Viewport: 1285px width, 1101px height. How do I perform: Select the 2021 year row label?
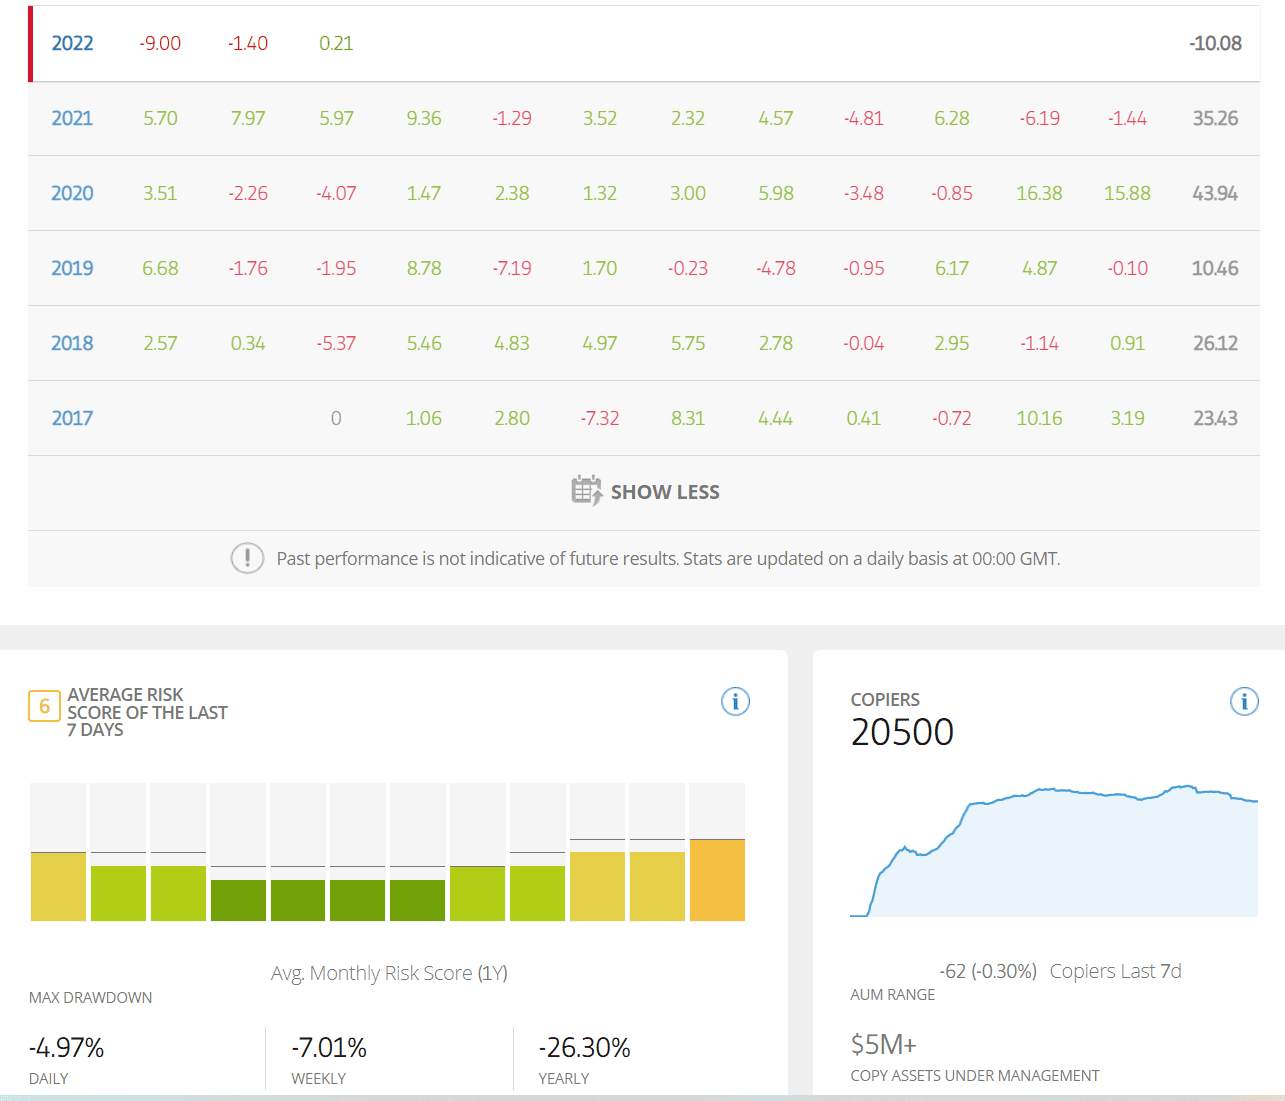coord(72,118)
